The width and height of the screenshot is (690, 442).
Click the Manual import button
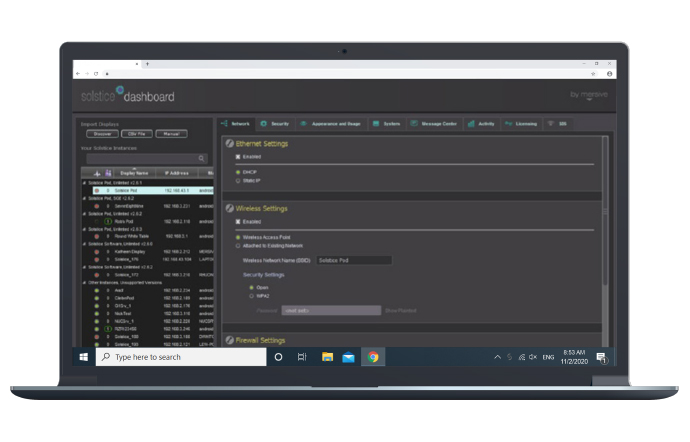coord(172,134)
